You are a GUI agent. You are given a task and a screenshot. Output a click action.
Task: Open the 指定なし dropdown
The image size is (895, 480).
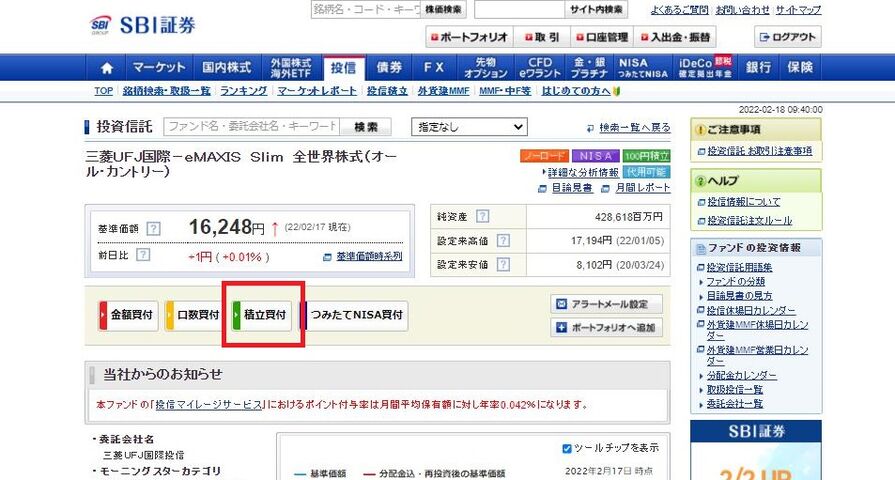pos(469,127)
